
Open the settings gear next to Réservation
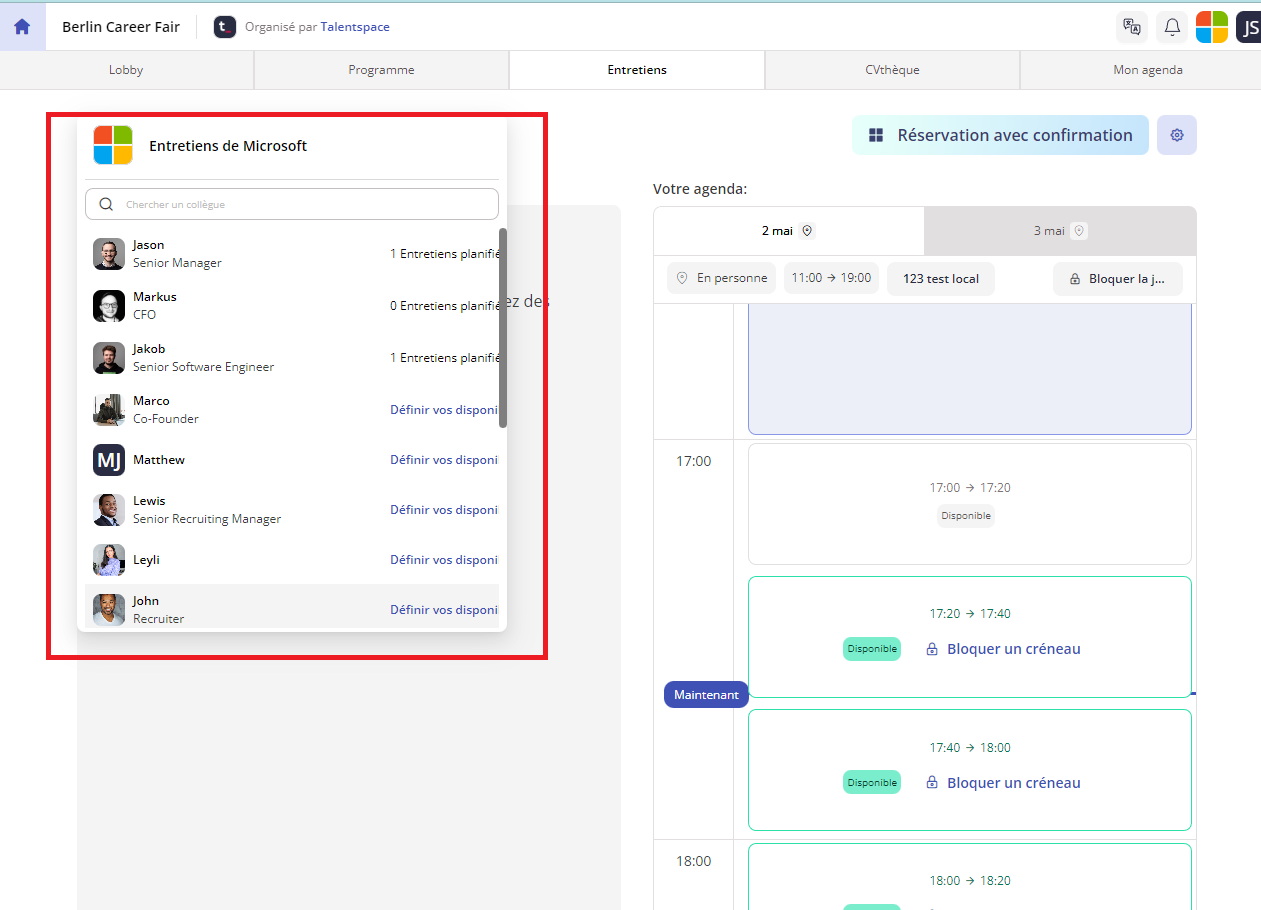1177,135
